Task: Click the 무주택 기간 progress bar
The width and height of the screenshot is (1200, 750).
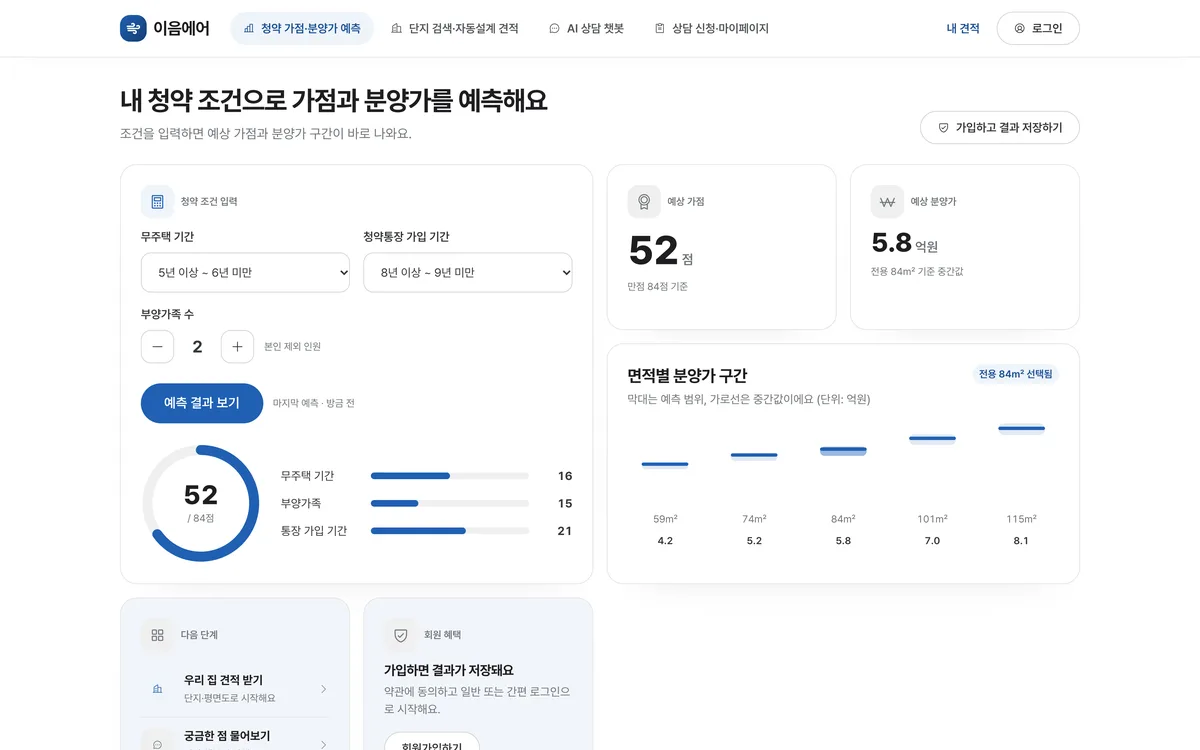Action: (x=450, y=476)
